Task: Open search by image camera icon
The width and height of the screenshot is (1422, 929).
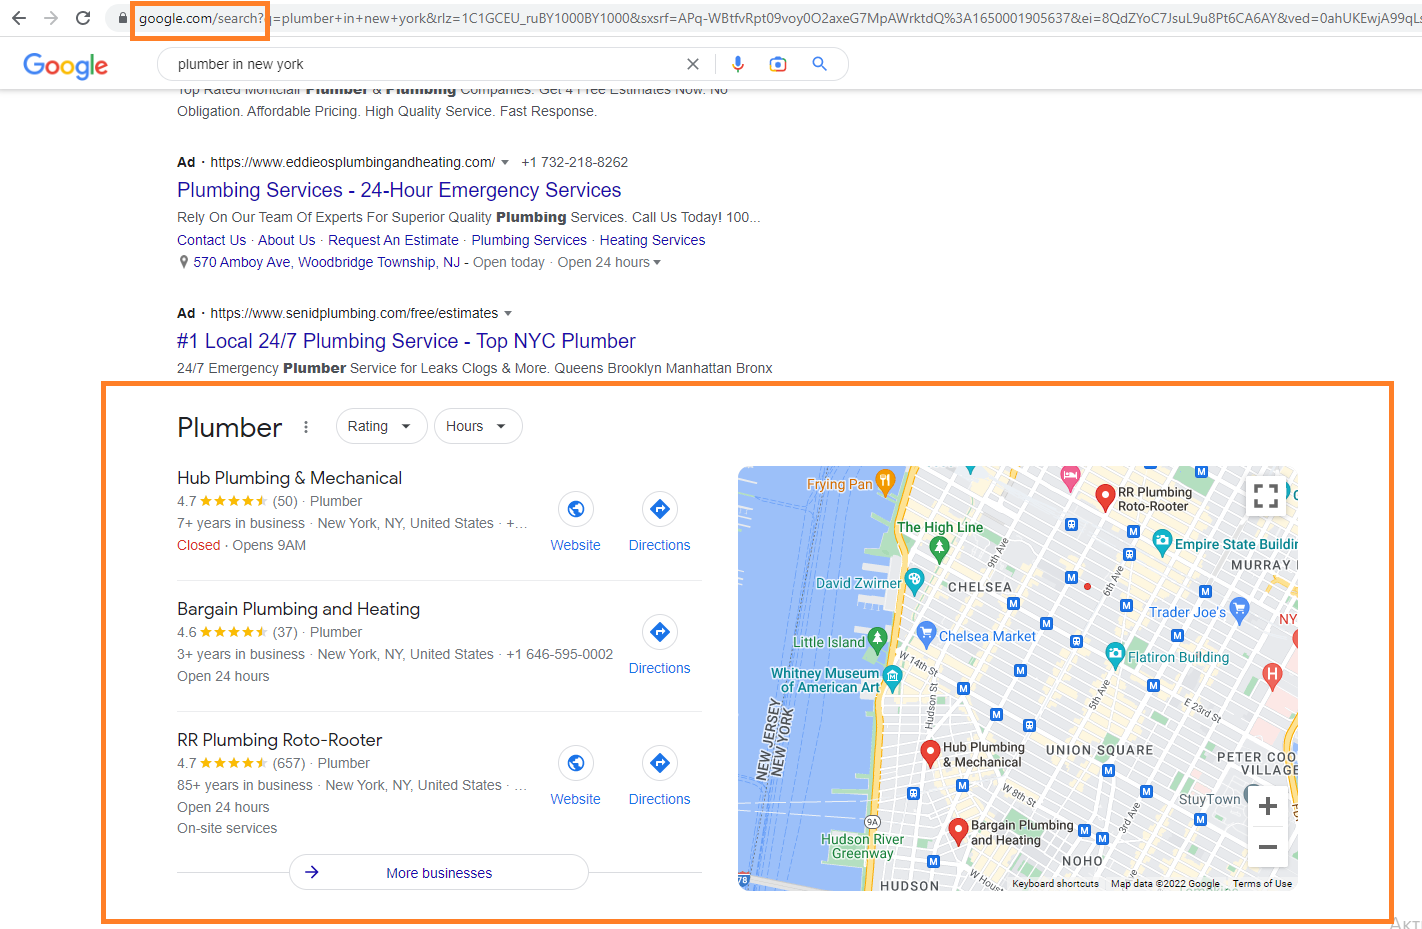Action: click(x=778, y=64)
